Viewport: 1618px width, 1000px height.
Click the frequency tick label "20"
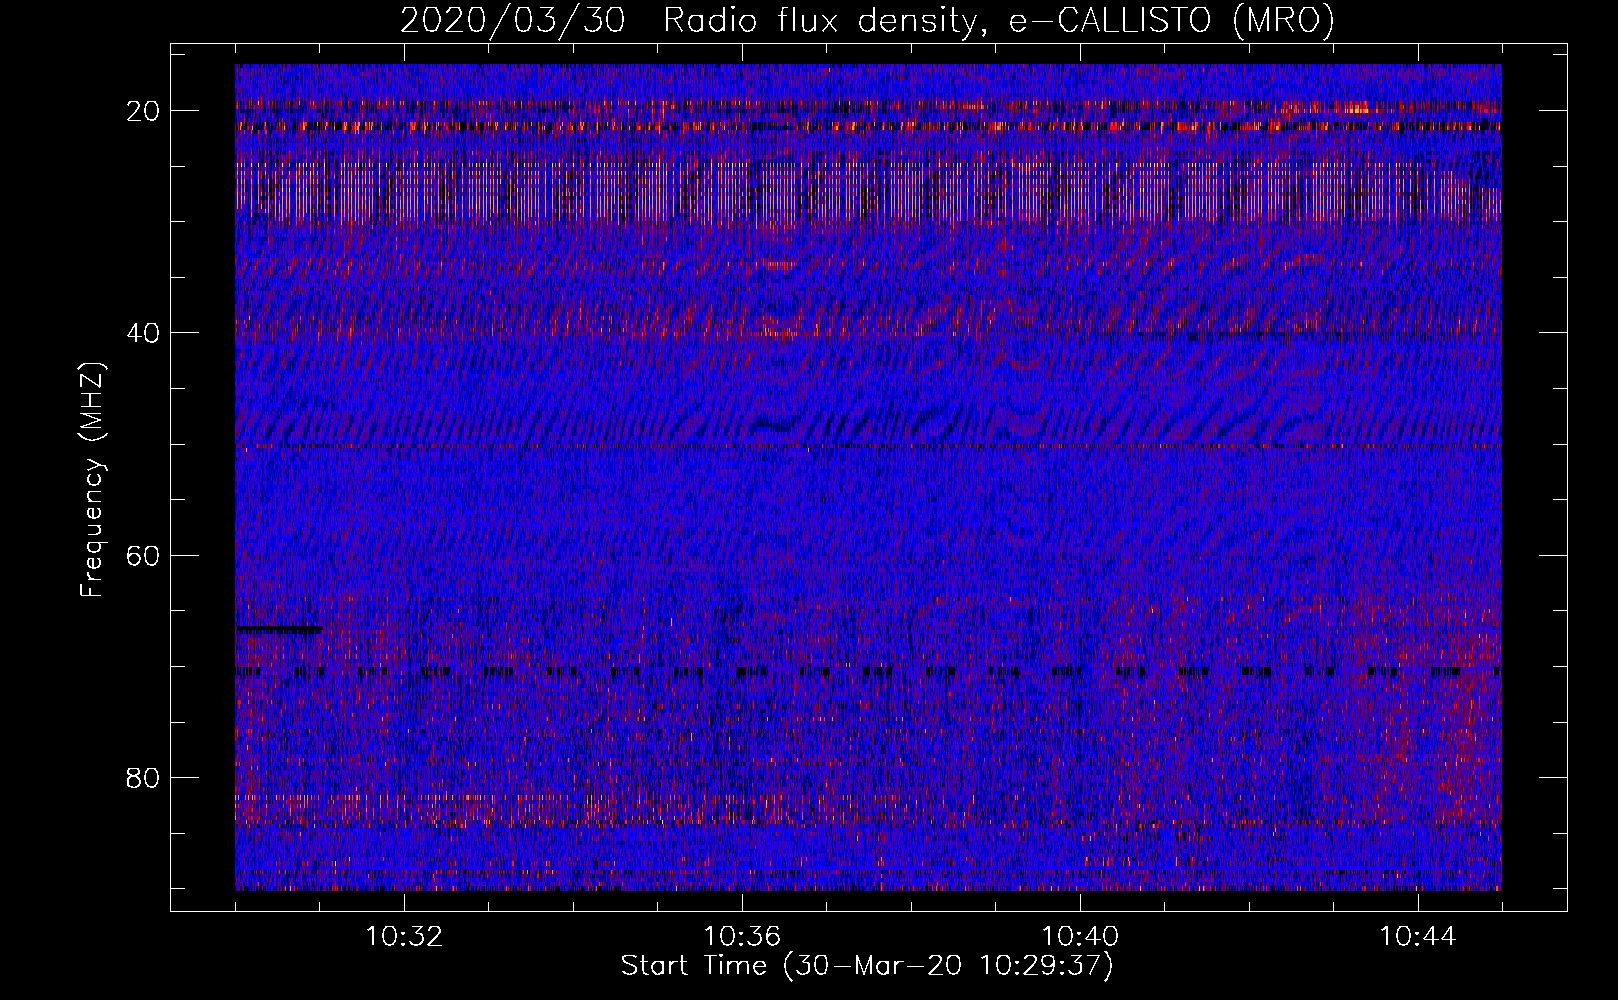[x=143, y=110]
